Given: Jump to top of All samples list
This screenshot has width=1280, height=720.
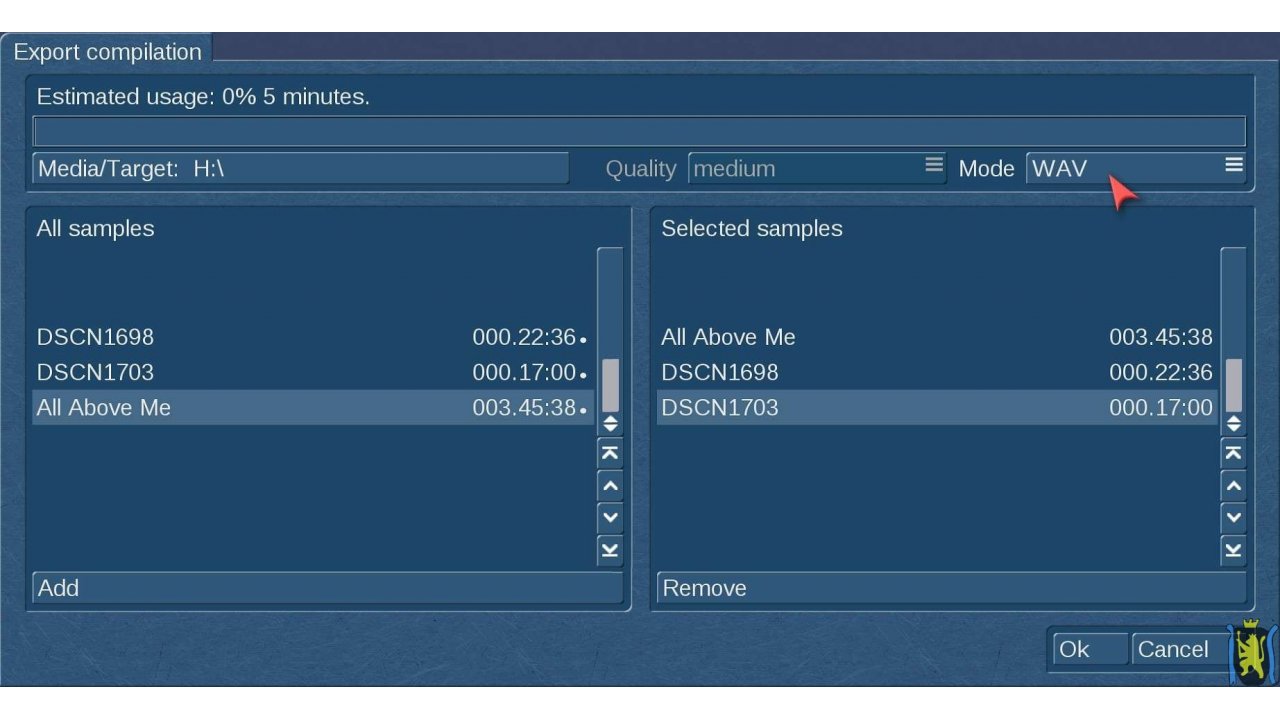Looking at the screenshot, I should click(610, 453).
